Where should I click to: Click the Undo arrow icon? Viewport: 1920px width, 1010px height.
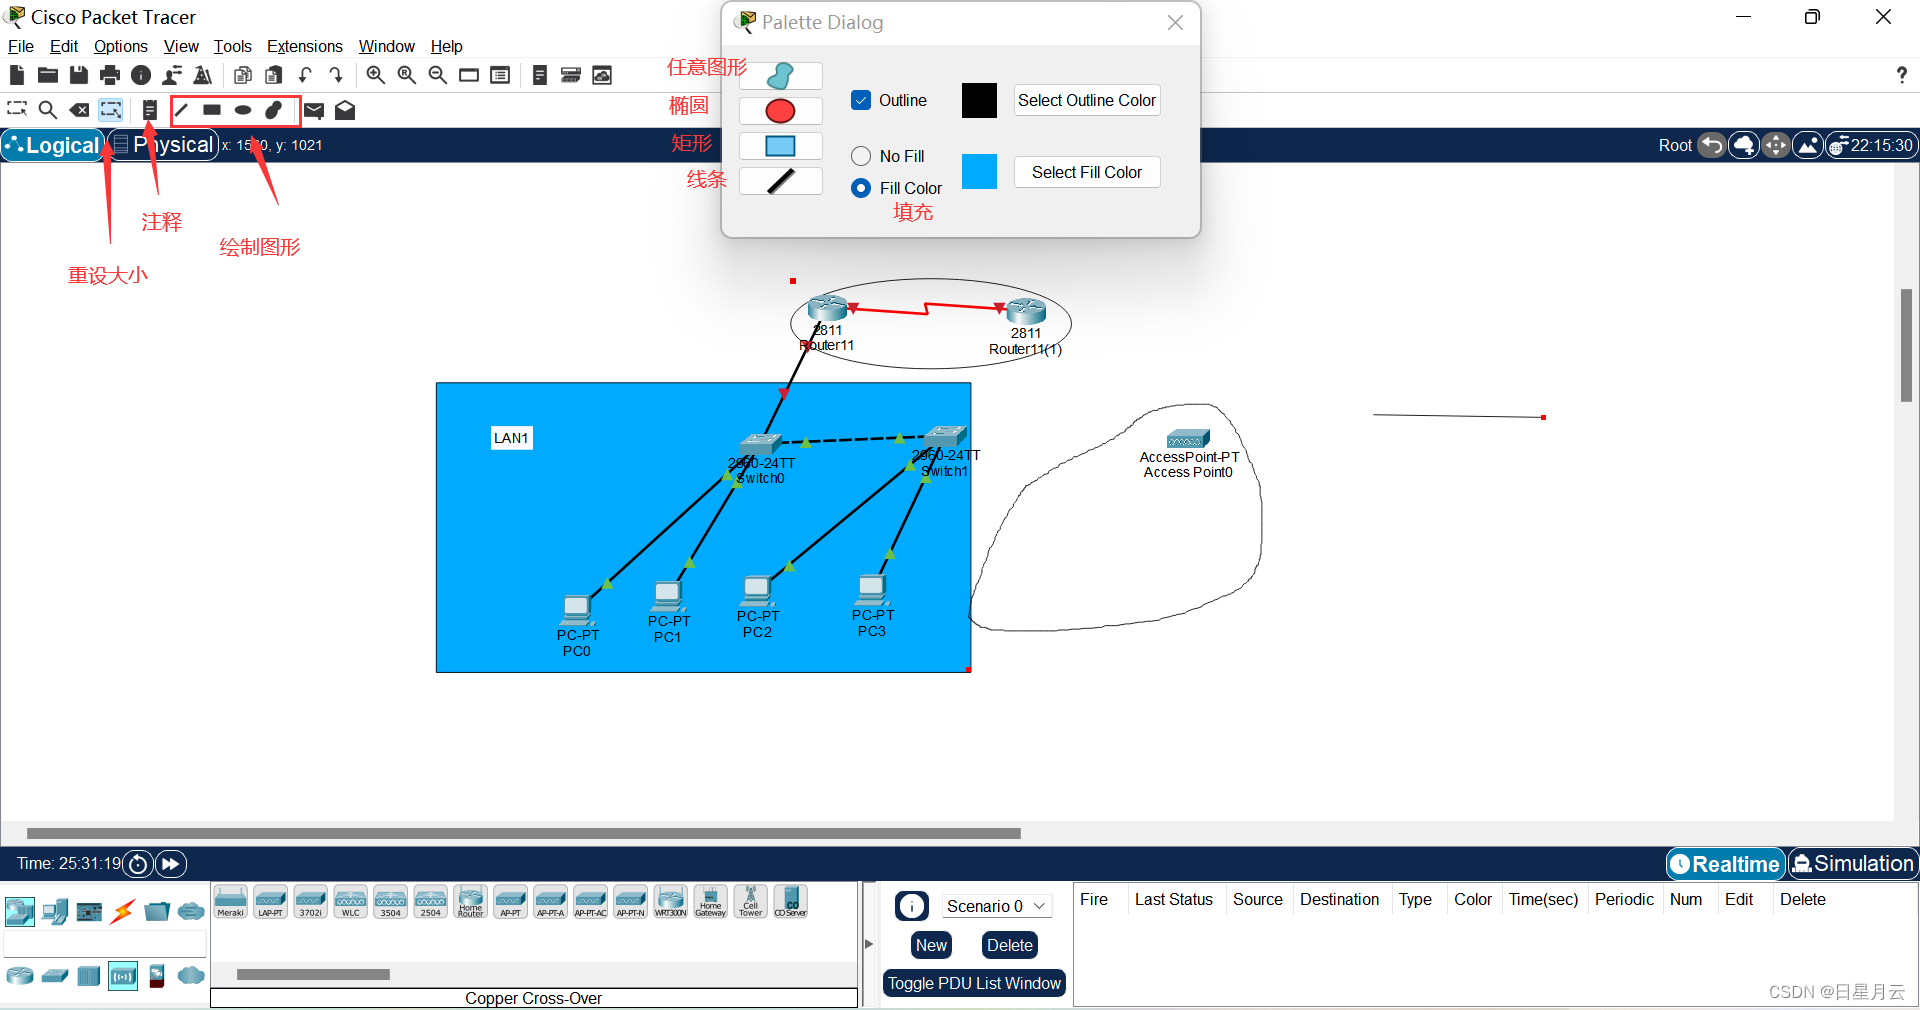tap(305, 75)
